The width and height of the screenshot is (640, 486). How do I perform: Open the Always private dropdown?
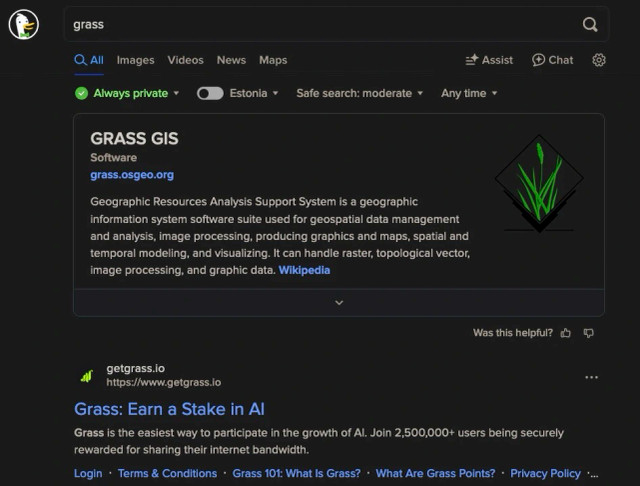136,93
